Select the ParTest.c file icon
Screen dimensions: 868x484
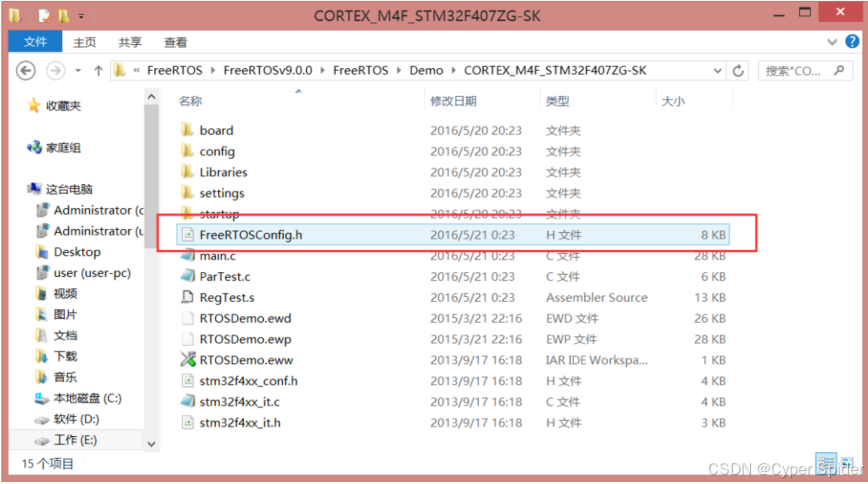pos(188,276)
